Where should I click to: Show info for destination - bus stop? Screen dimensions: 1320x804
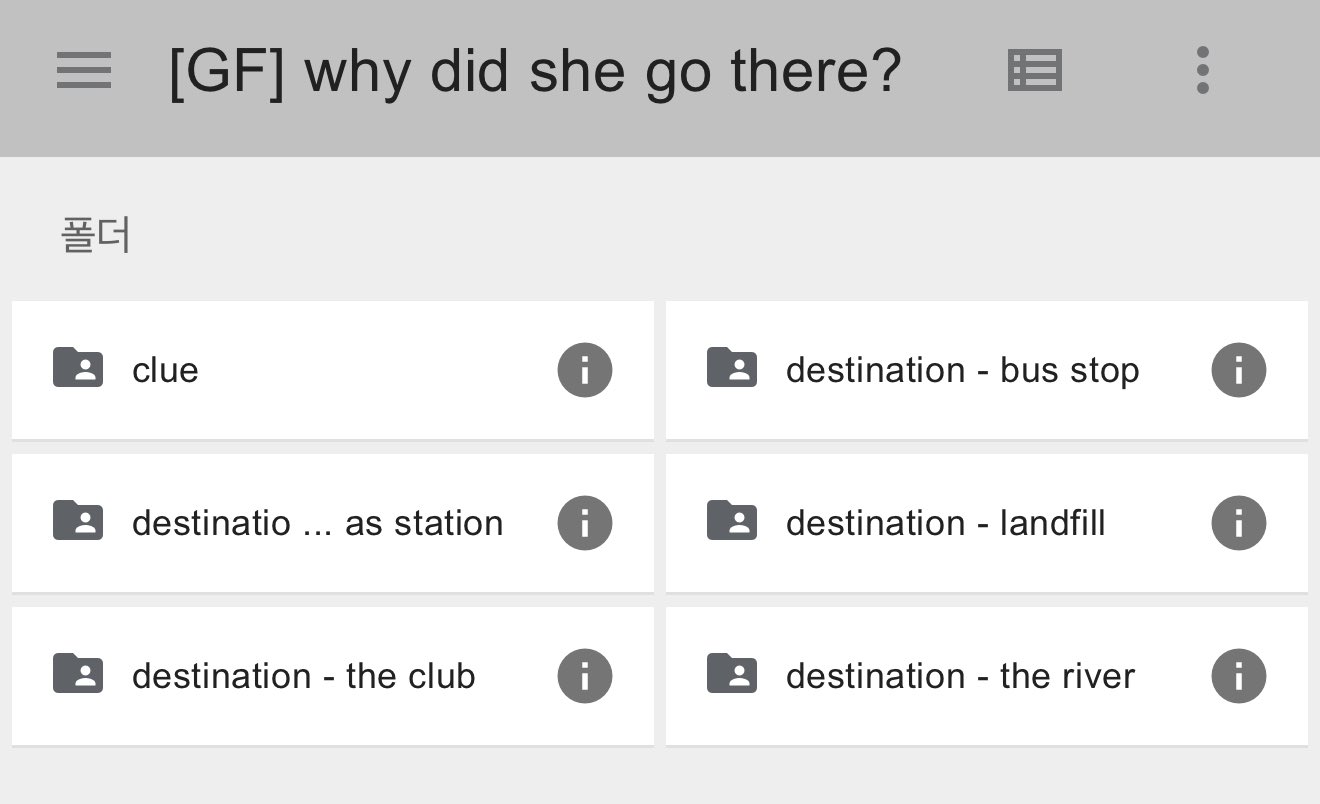click(x=1238, y=370)
